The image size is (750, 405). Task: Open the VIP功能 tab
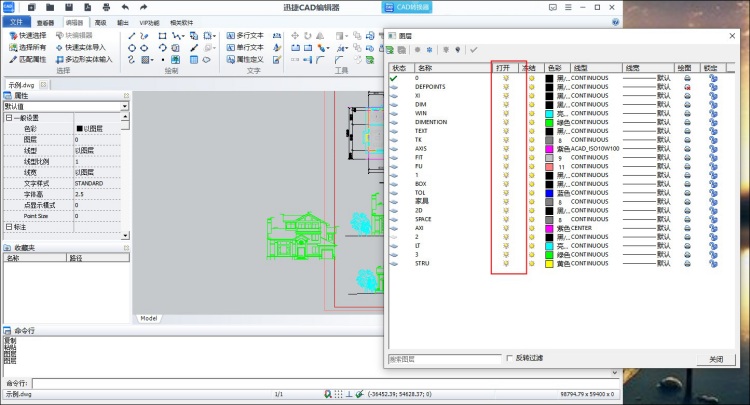pyautogui.click(x=149, y=22)
